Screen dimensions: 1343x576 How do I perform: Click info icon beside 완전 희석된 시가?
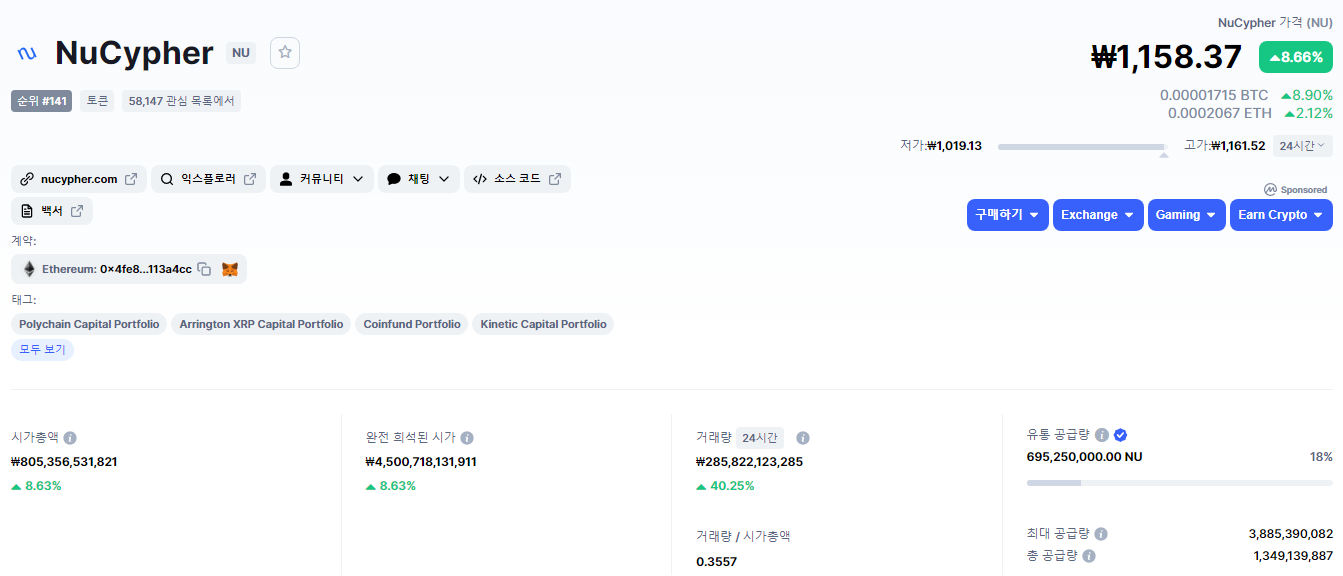467,438
